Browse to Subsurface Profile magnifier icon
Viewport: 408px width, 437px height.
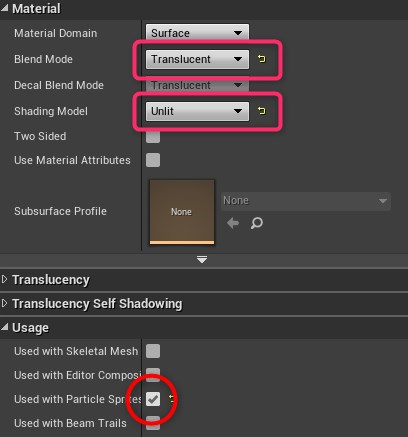257,223
